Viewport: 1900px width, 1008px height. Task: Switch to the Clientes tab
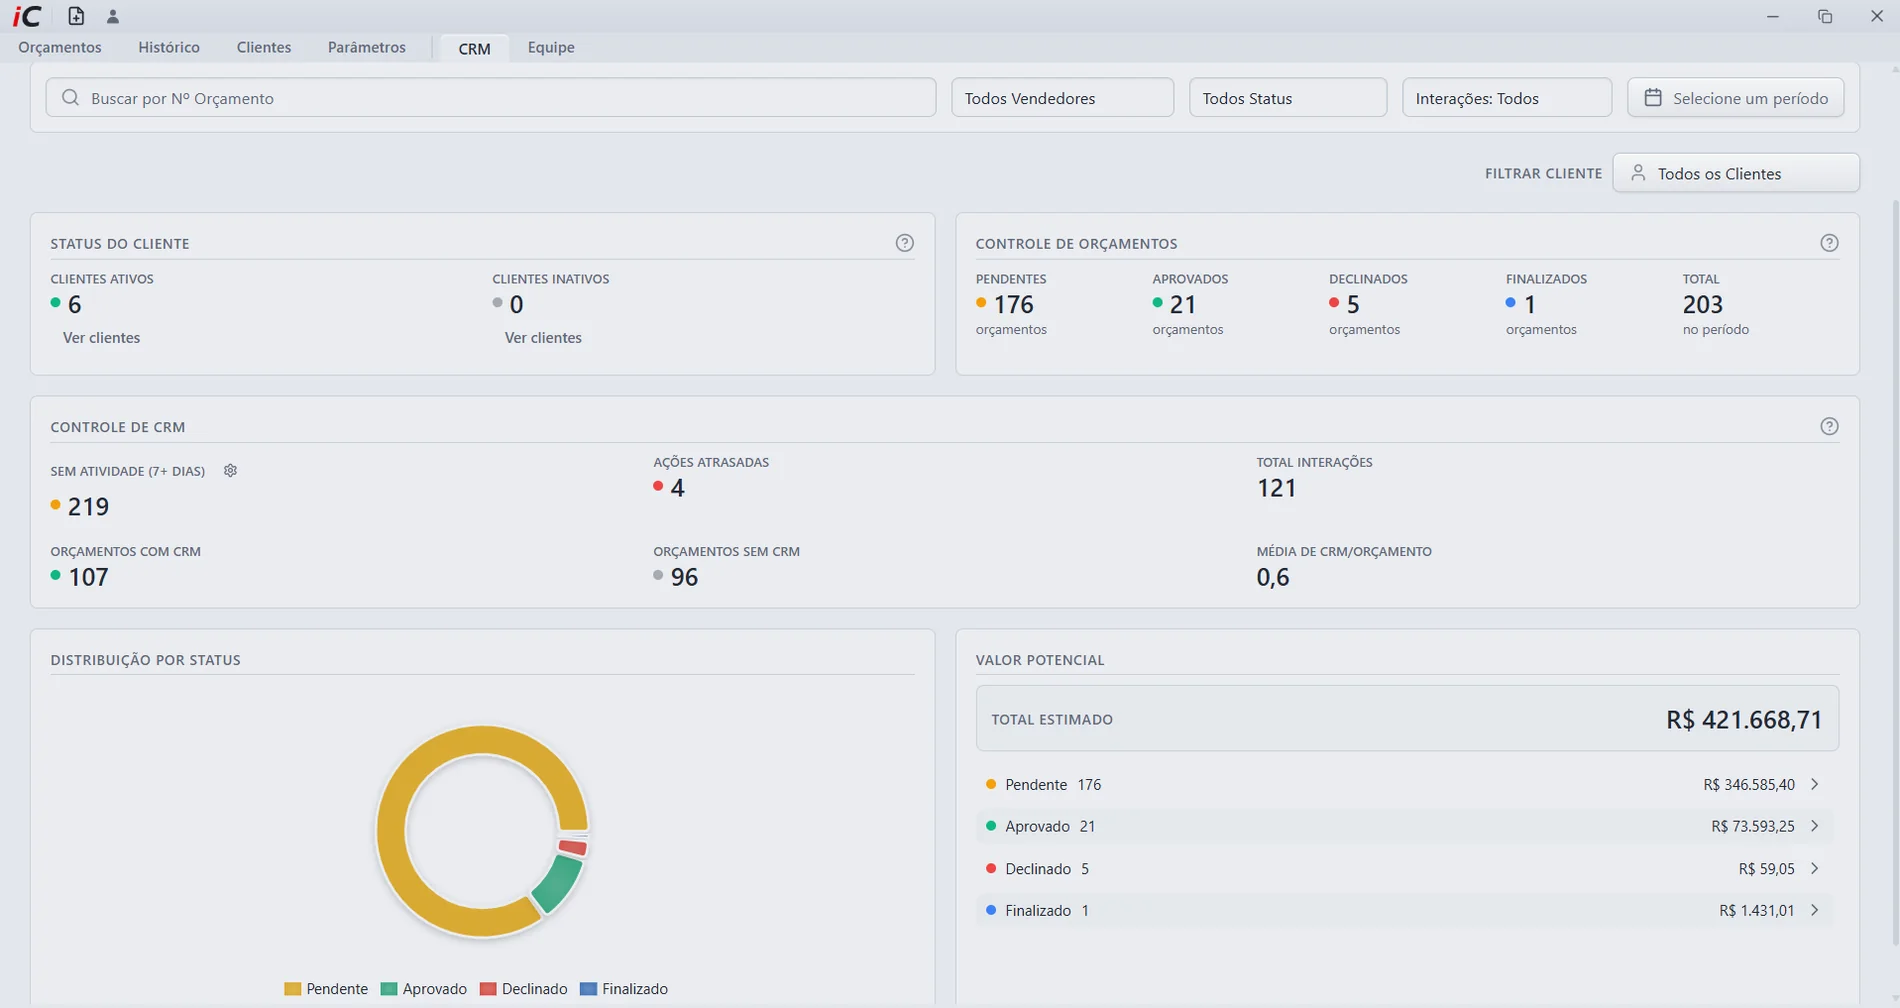pos(264,47)
